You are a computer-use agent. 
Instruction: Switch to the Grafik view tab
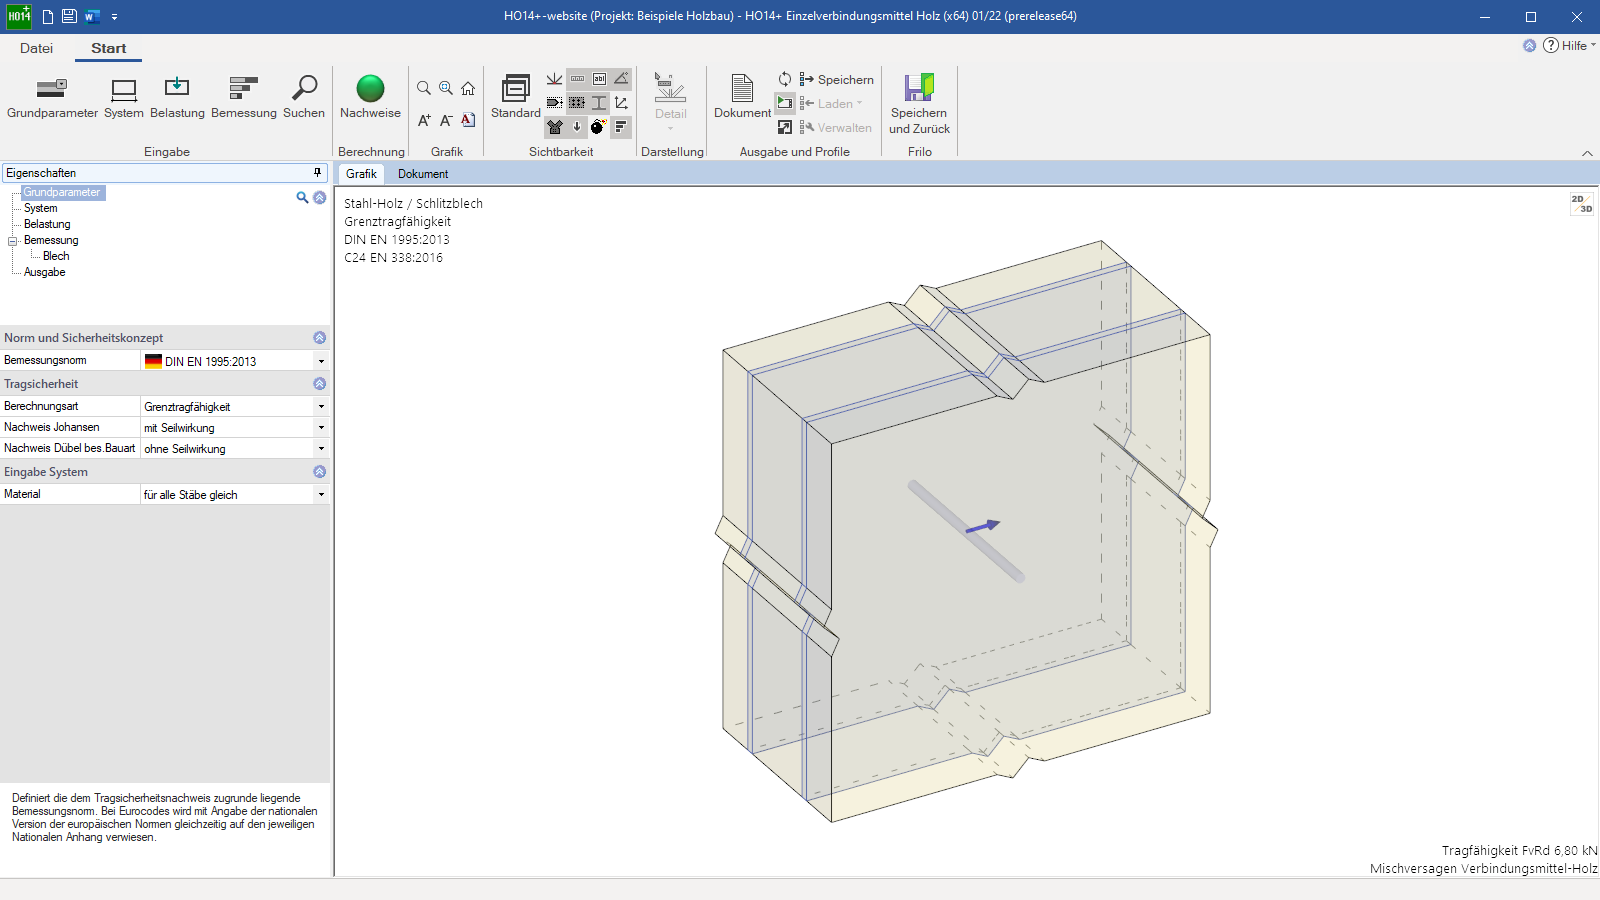pyautogui.click(x=361, y=174)
